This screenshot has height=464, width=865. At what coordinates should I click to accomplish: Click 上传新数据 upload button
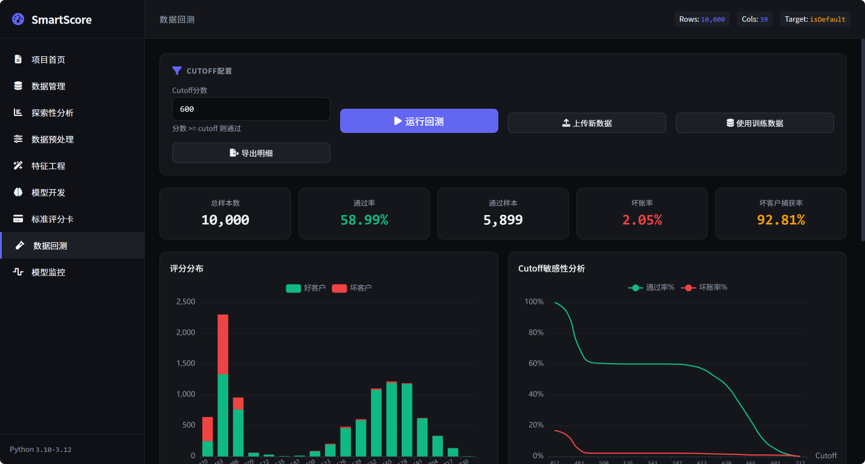pos(587,123)
